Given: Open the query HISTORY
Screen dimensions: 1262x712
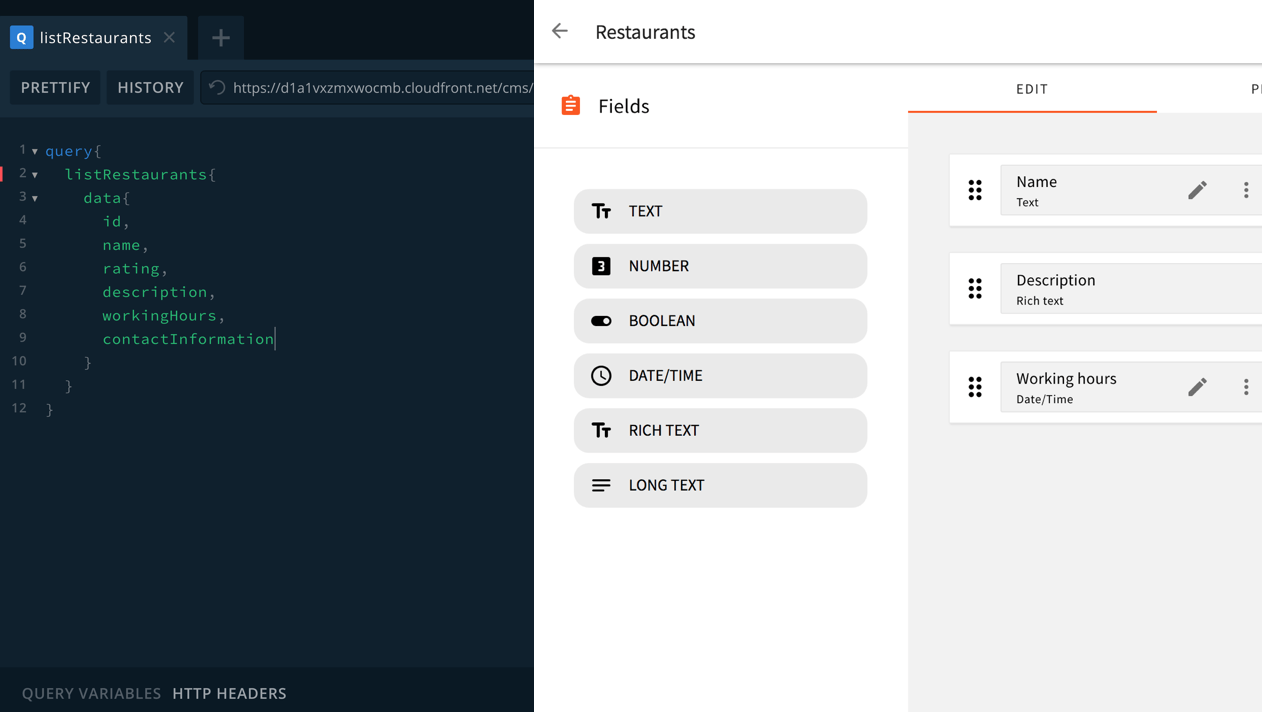Looking at the screenshot, I should point(149,87).
